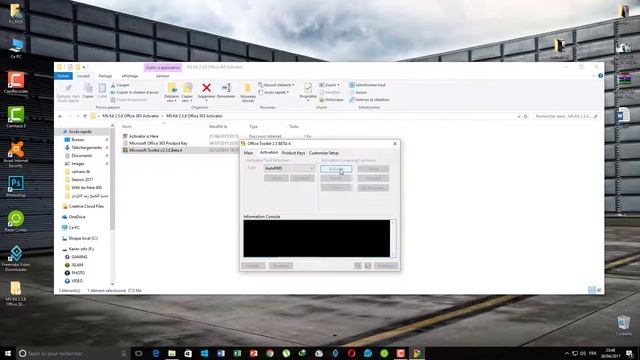The image size is (640, 360).
Task: Open PowerPoint from the taskbar
Action: click(x=253, y=353)
